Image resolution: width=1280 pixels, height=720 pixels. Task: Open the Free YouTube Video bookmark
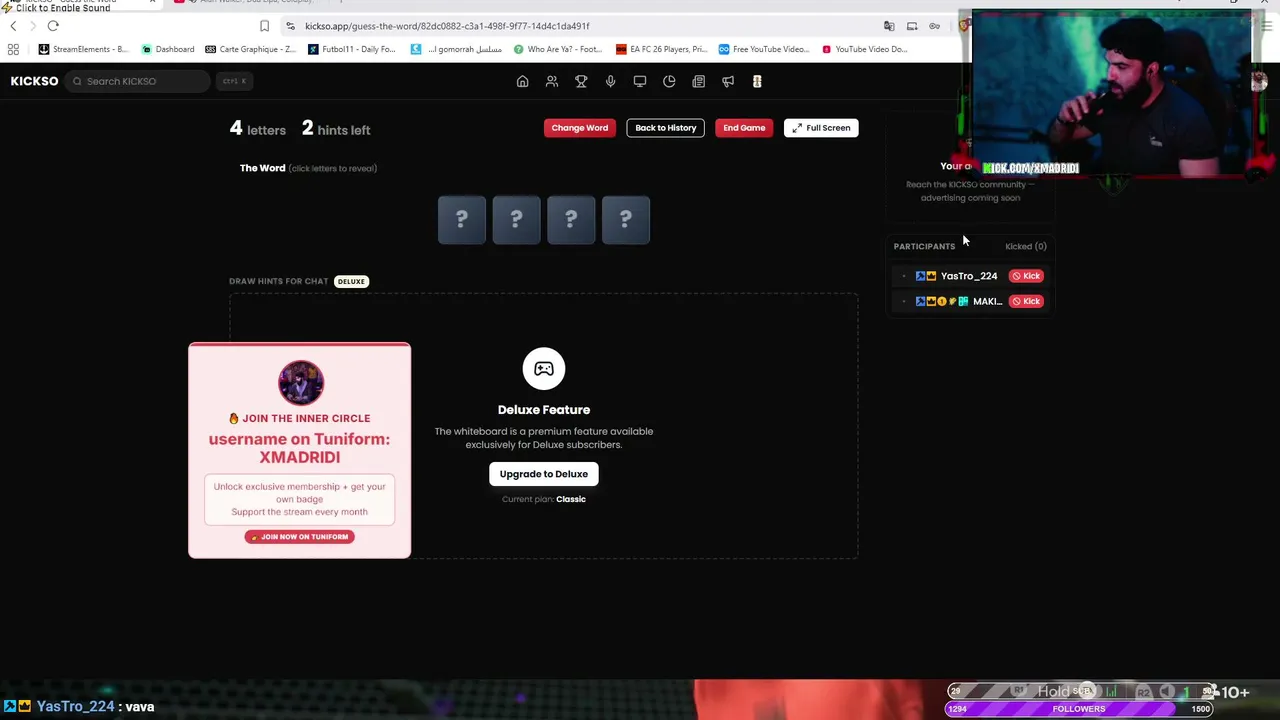(x=764, y=49)
